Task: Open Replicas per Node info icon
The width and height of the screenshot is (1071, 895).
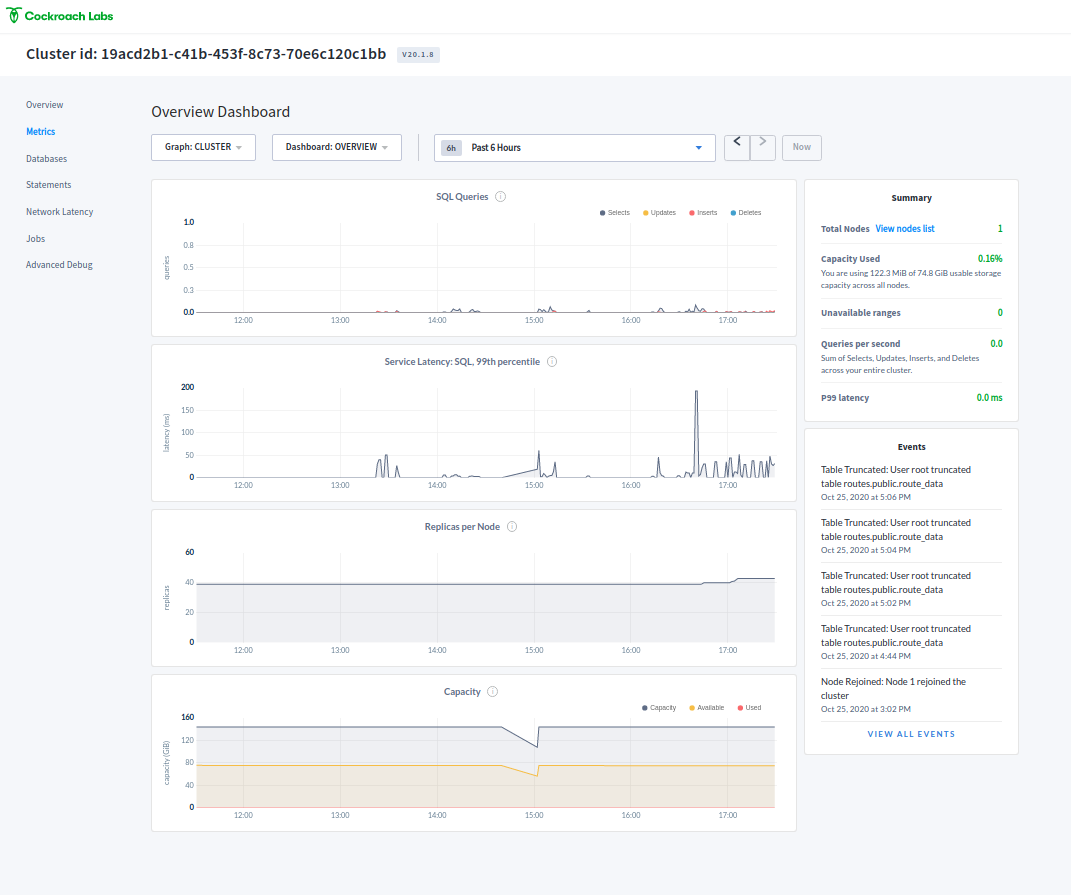Action: point(512,527)
